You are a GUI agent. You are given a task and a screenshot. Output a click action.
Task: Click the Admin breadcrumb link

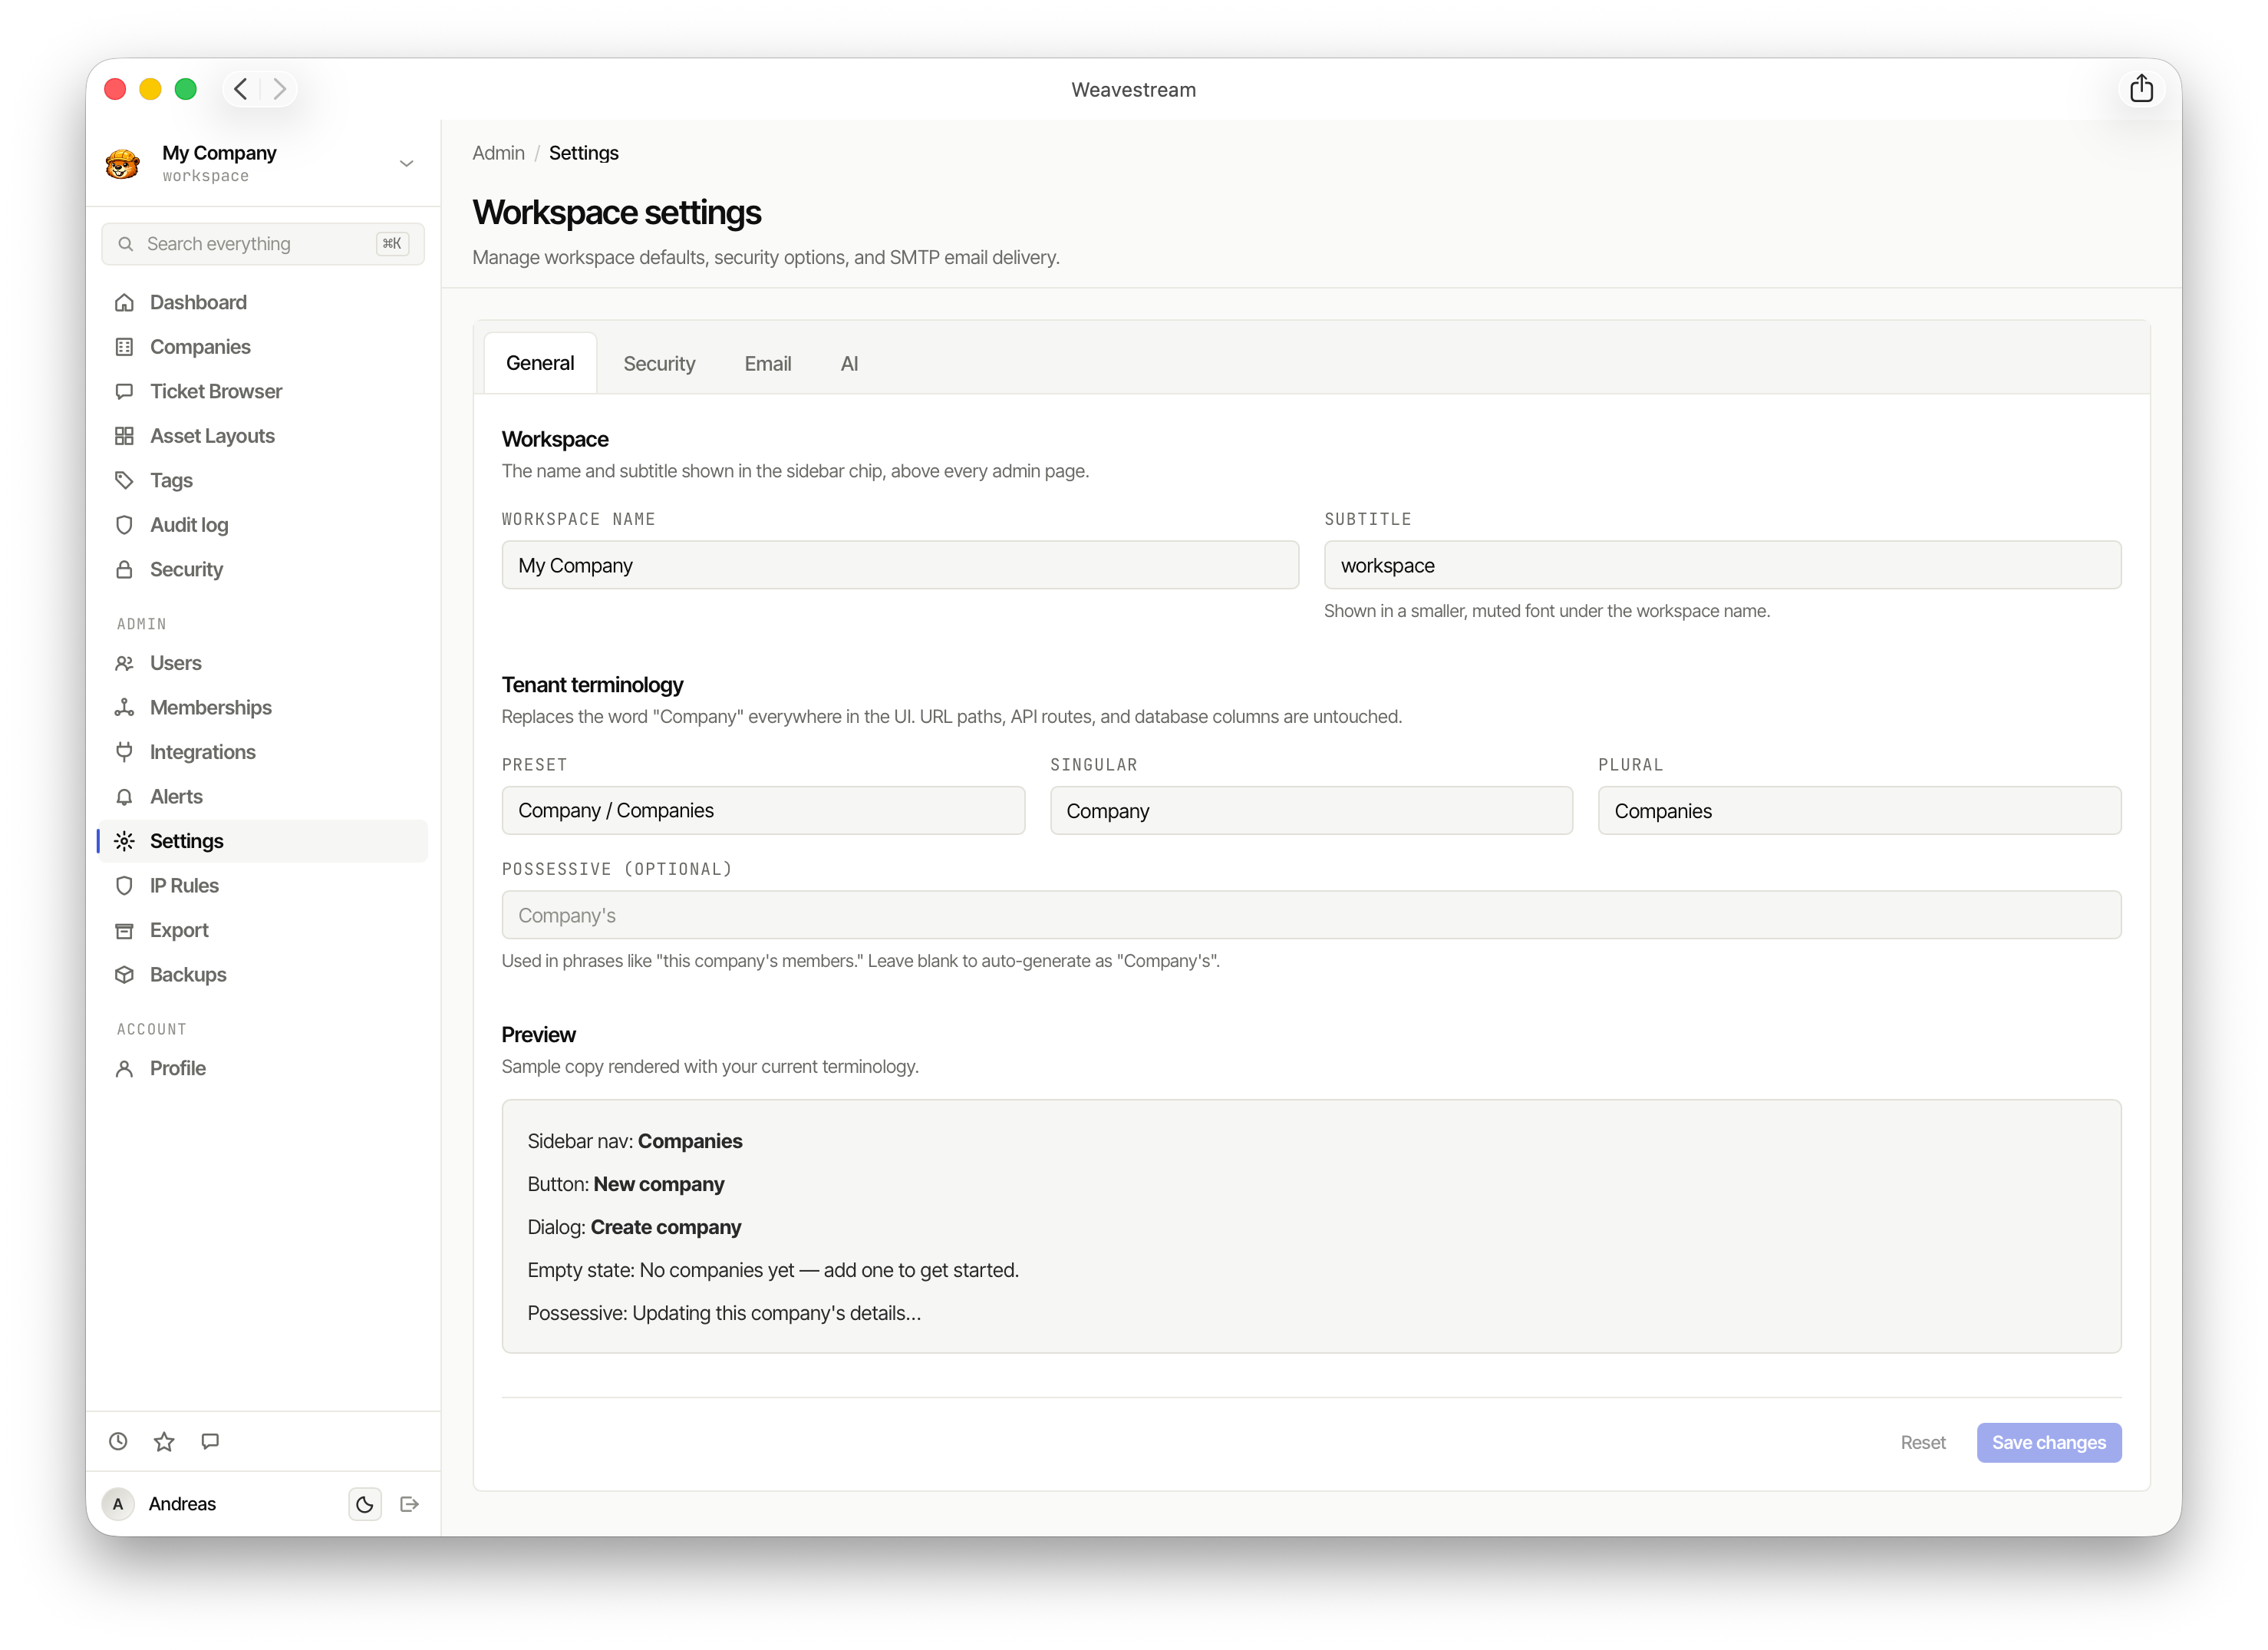(498, 153)
